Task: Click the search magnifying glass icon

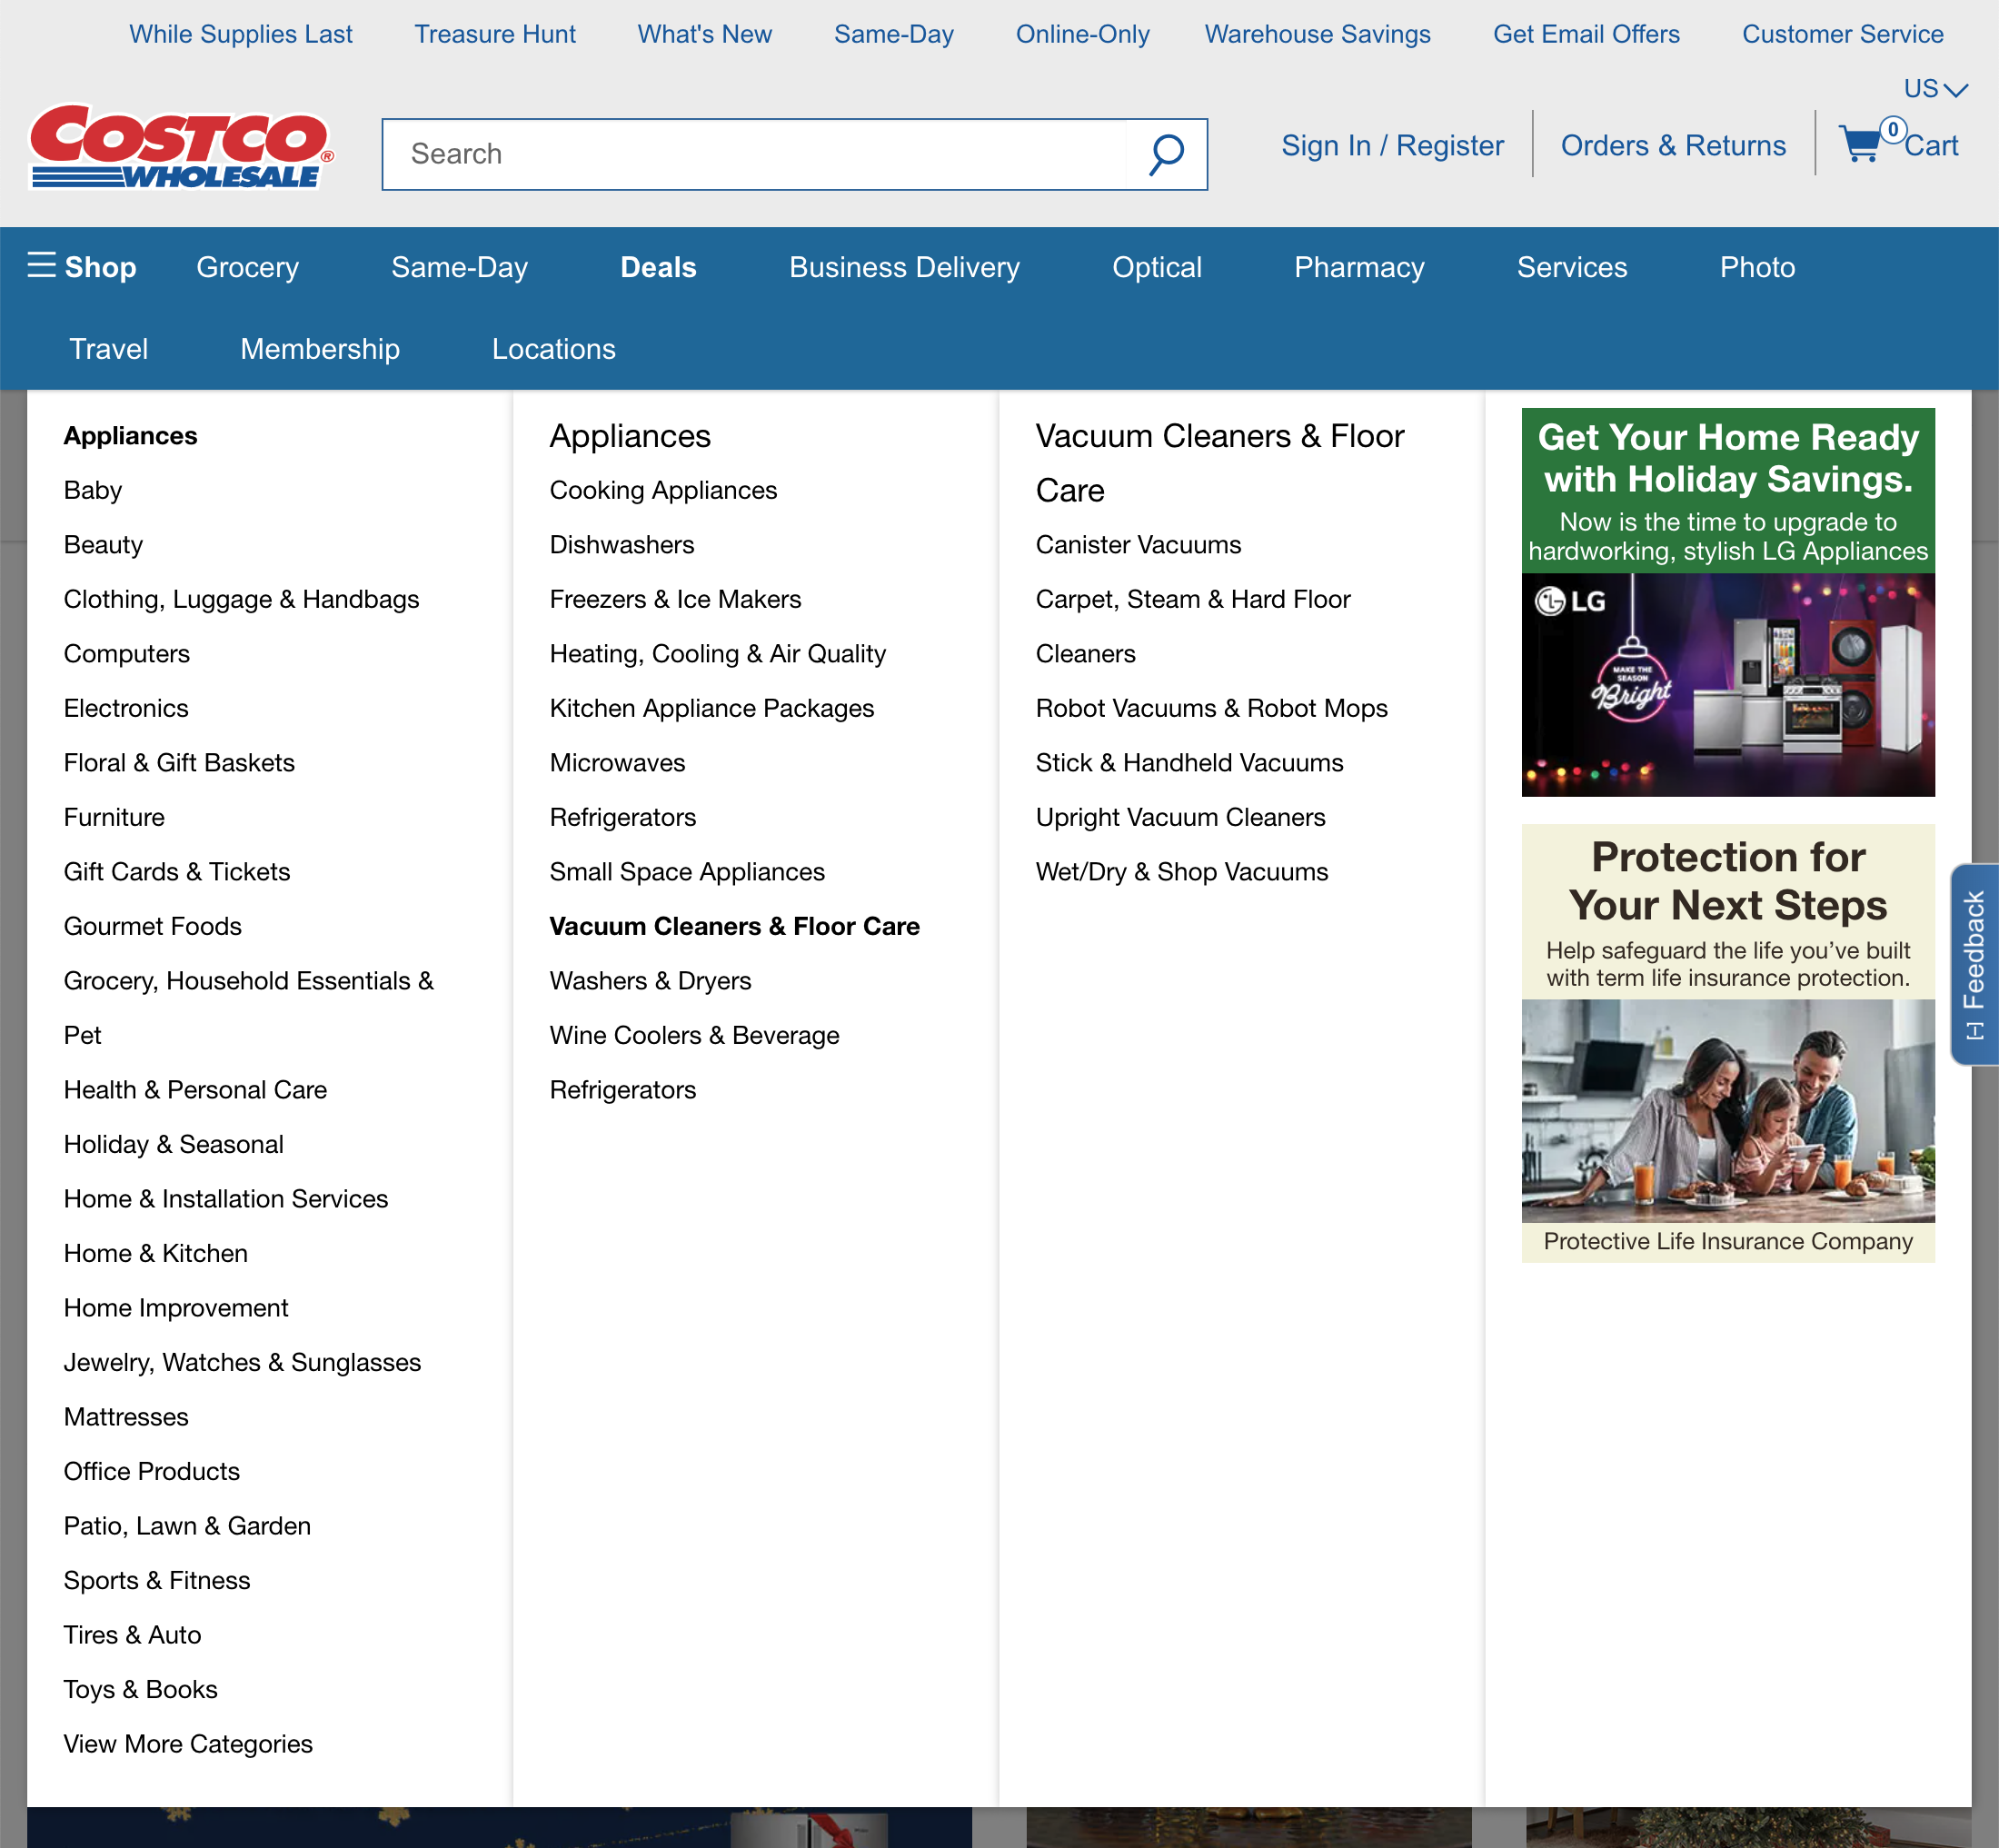Action: [1165, 153]
